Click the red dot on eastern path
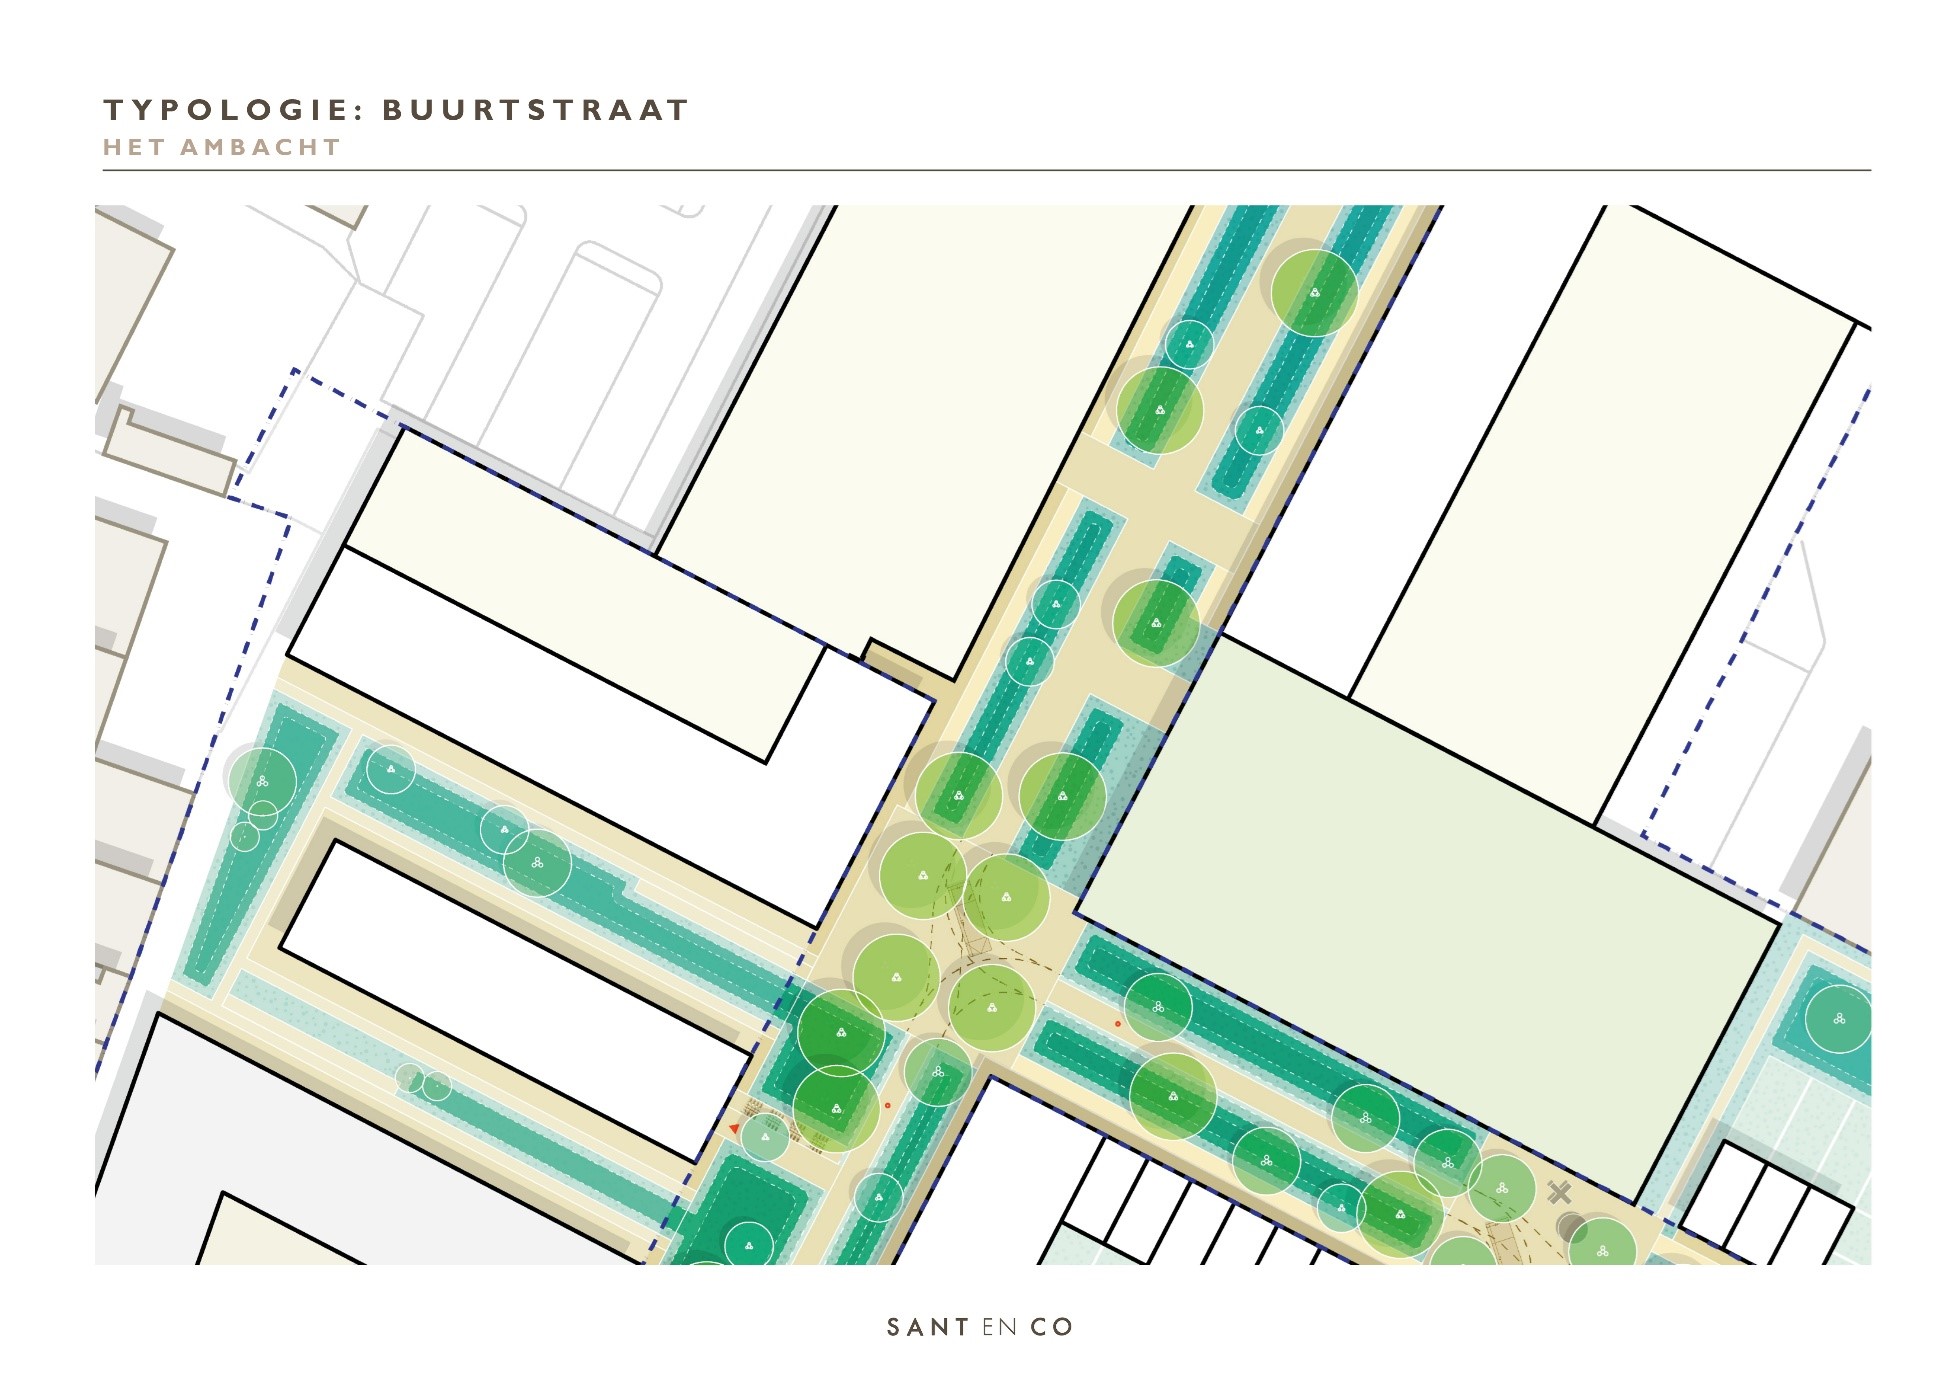 coord(1118,1024)
